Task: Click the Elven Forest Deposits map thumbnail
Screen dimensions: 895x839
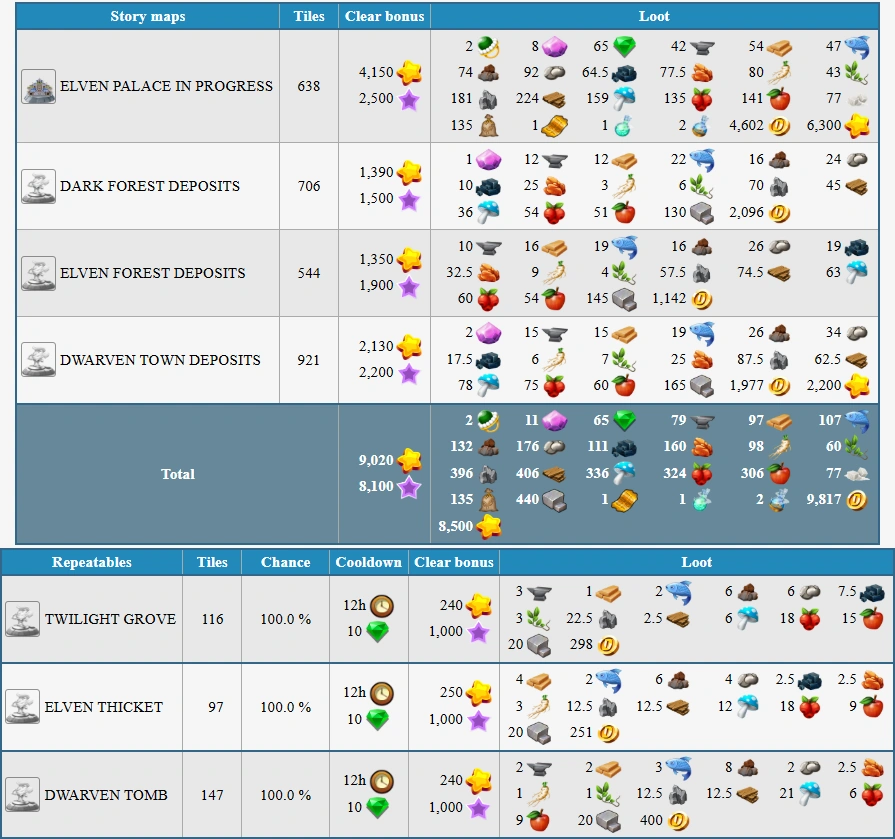Action: [38, 273]
